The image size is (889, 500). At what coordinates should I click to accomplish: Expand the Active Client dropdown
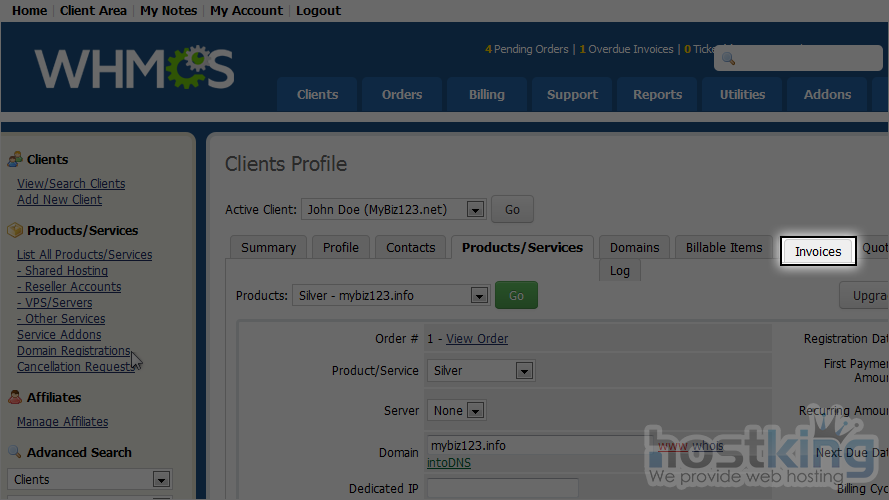[475, 210]
